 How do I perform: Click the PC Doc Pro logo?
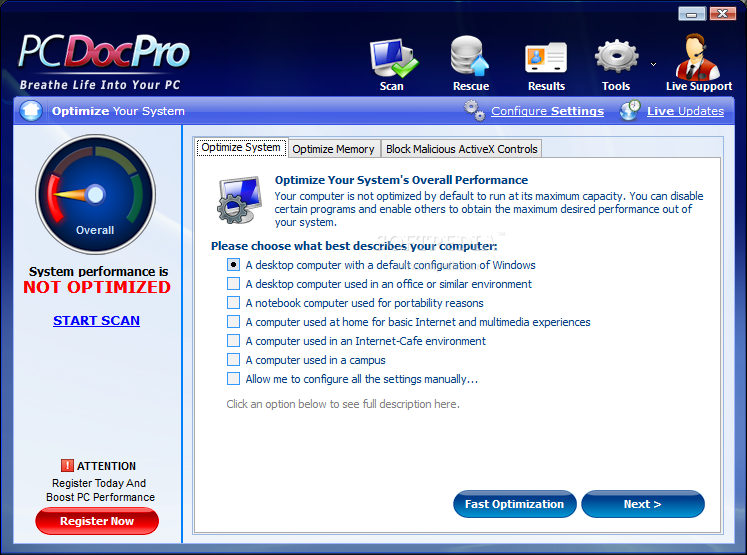click(x=104, y=51)
